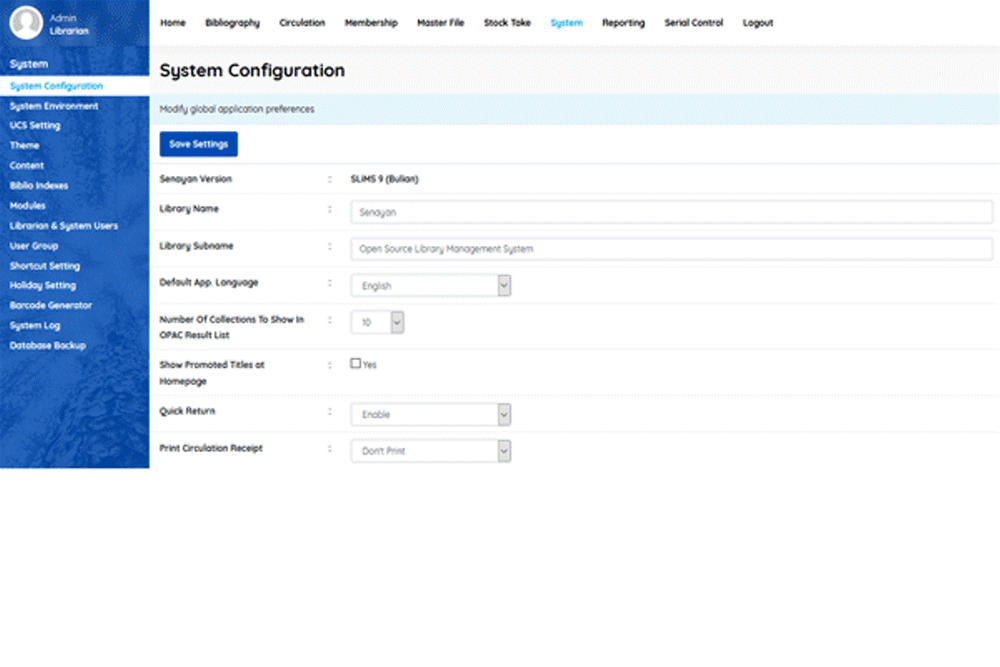Open Librarian & System Users settings
The width and height of the screenshot is (1000, 667).
(63, 225)
